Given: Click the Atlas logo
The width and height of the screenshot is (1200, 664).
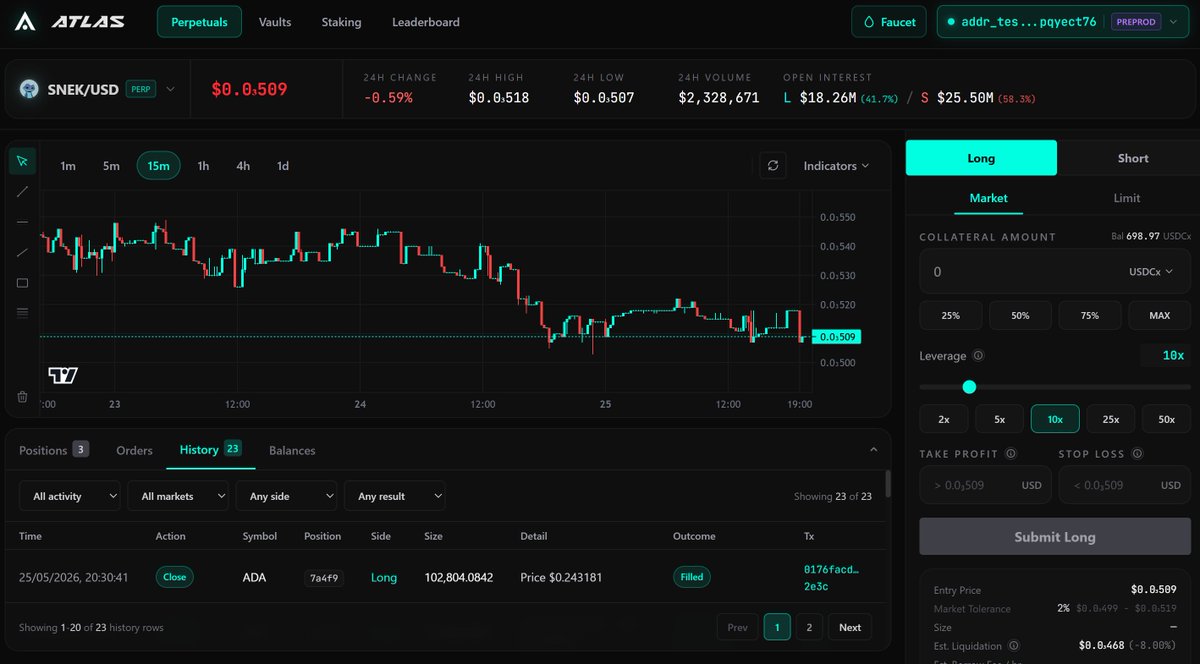Looking at the screenshot, I should [69, 21].
